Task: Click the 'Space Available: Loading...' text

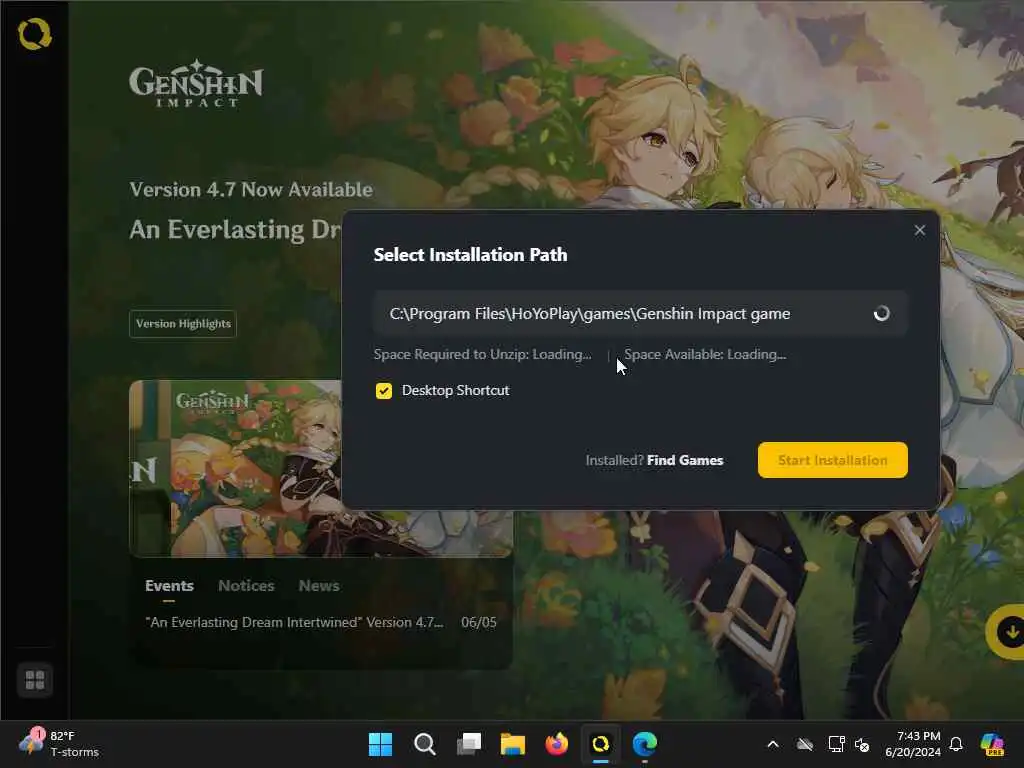Action: click(x=705, y=355)
